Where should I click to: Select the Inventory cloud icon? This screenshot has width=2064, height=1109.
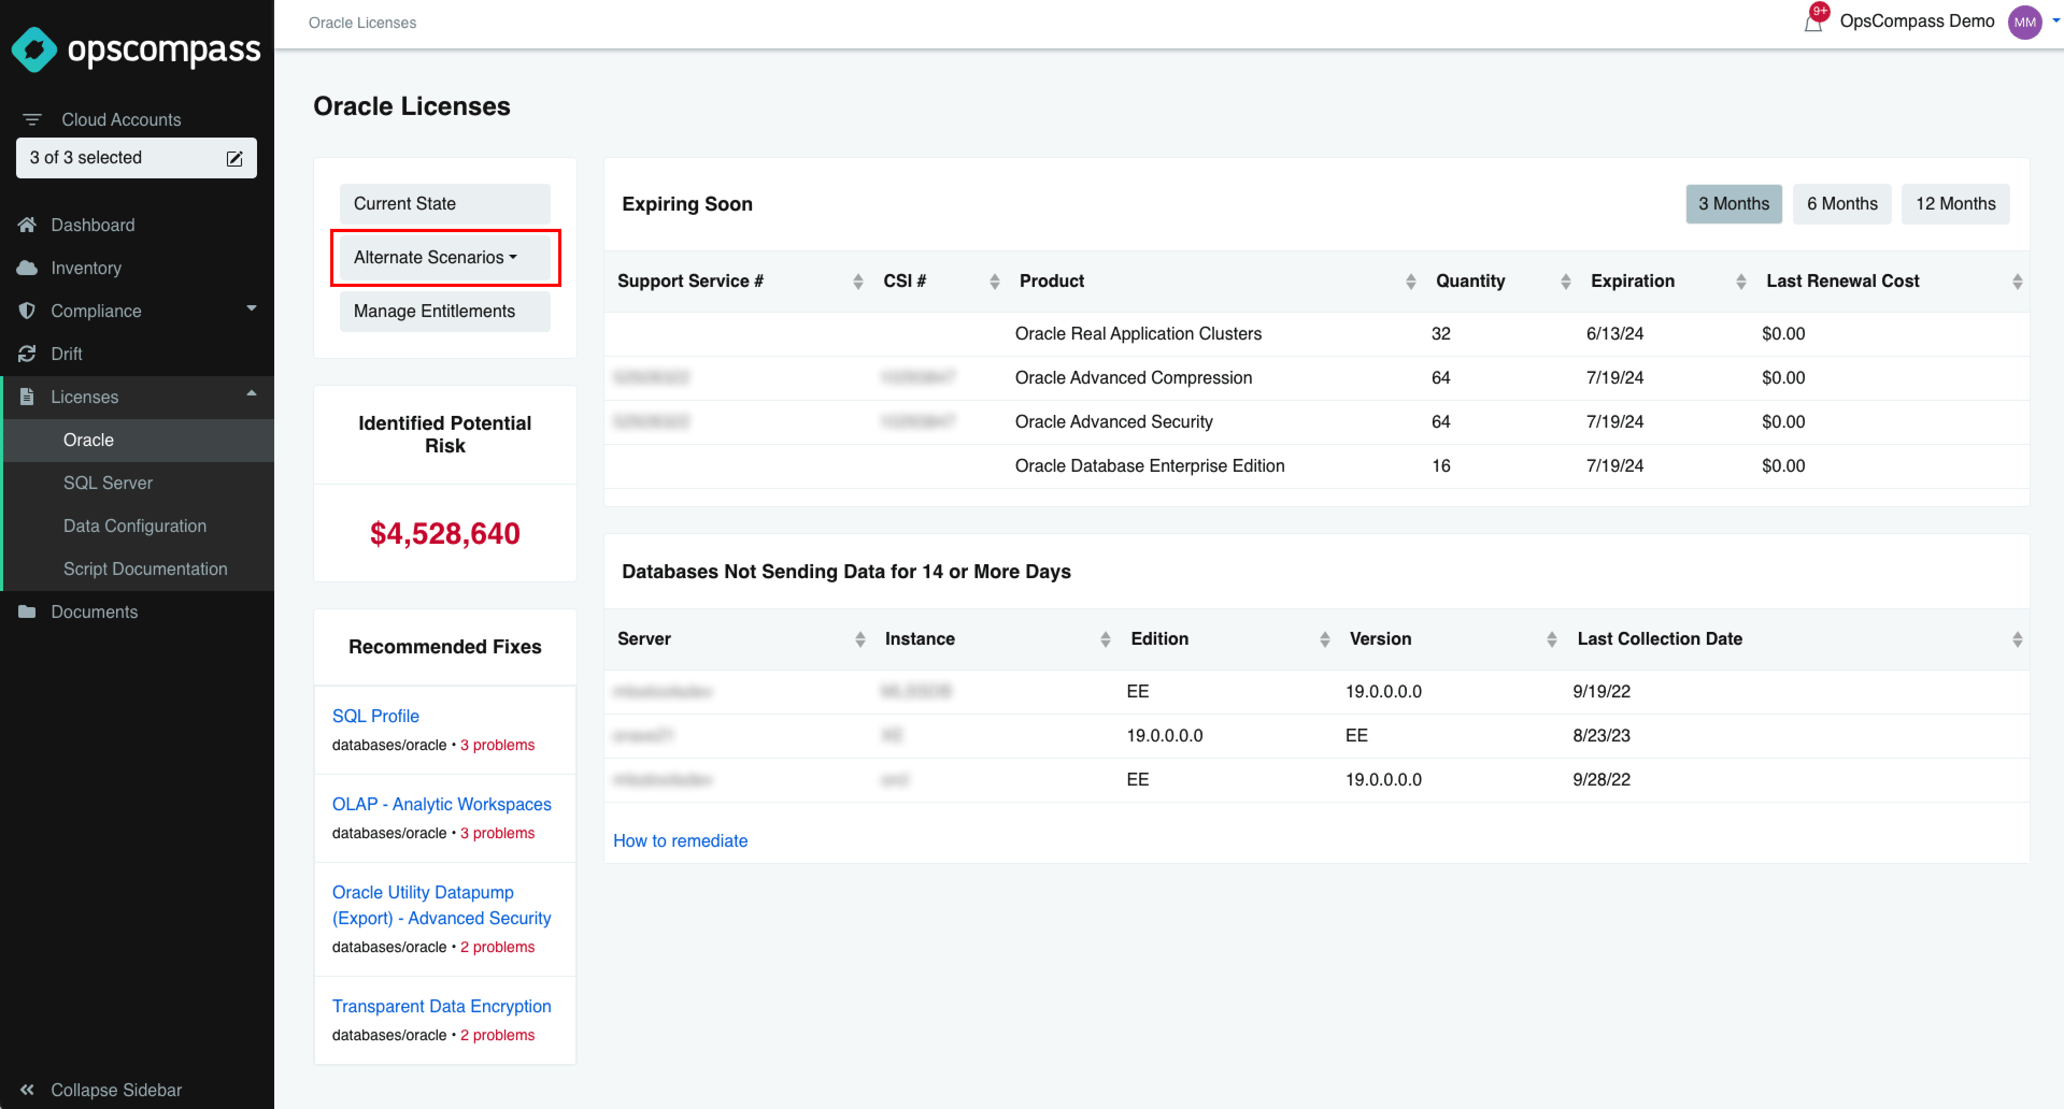tap(28, 267)
